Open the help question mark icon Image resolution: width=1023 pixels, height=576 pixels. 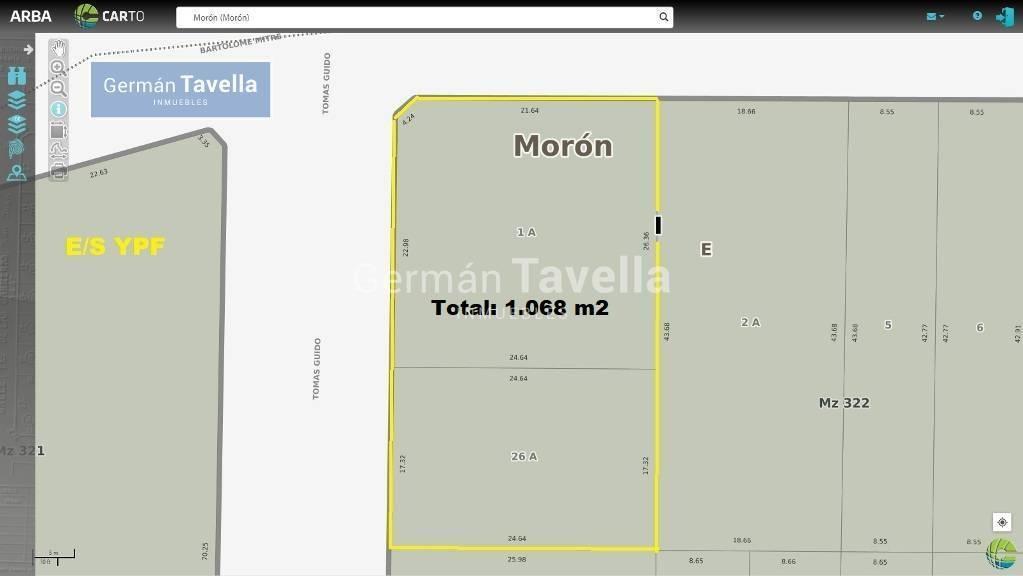[x=977, y=16]
